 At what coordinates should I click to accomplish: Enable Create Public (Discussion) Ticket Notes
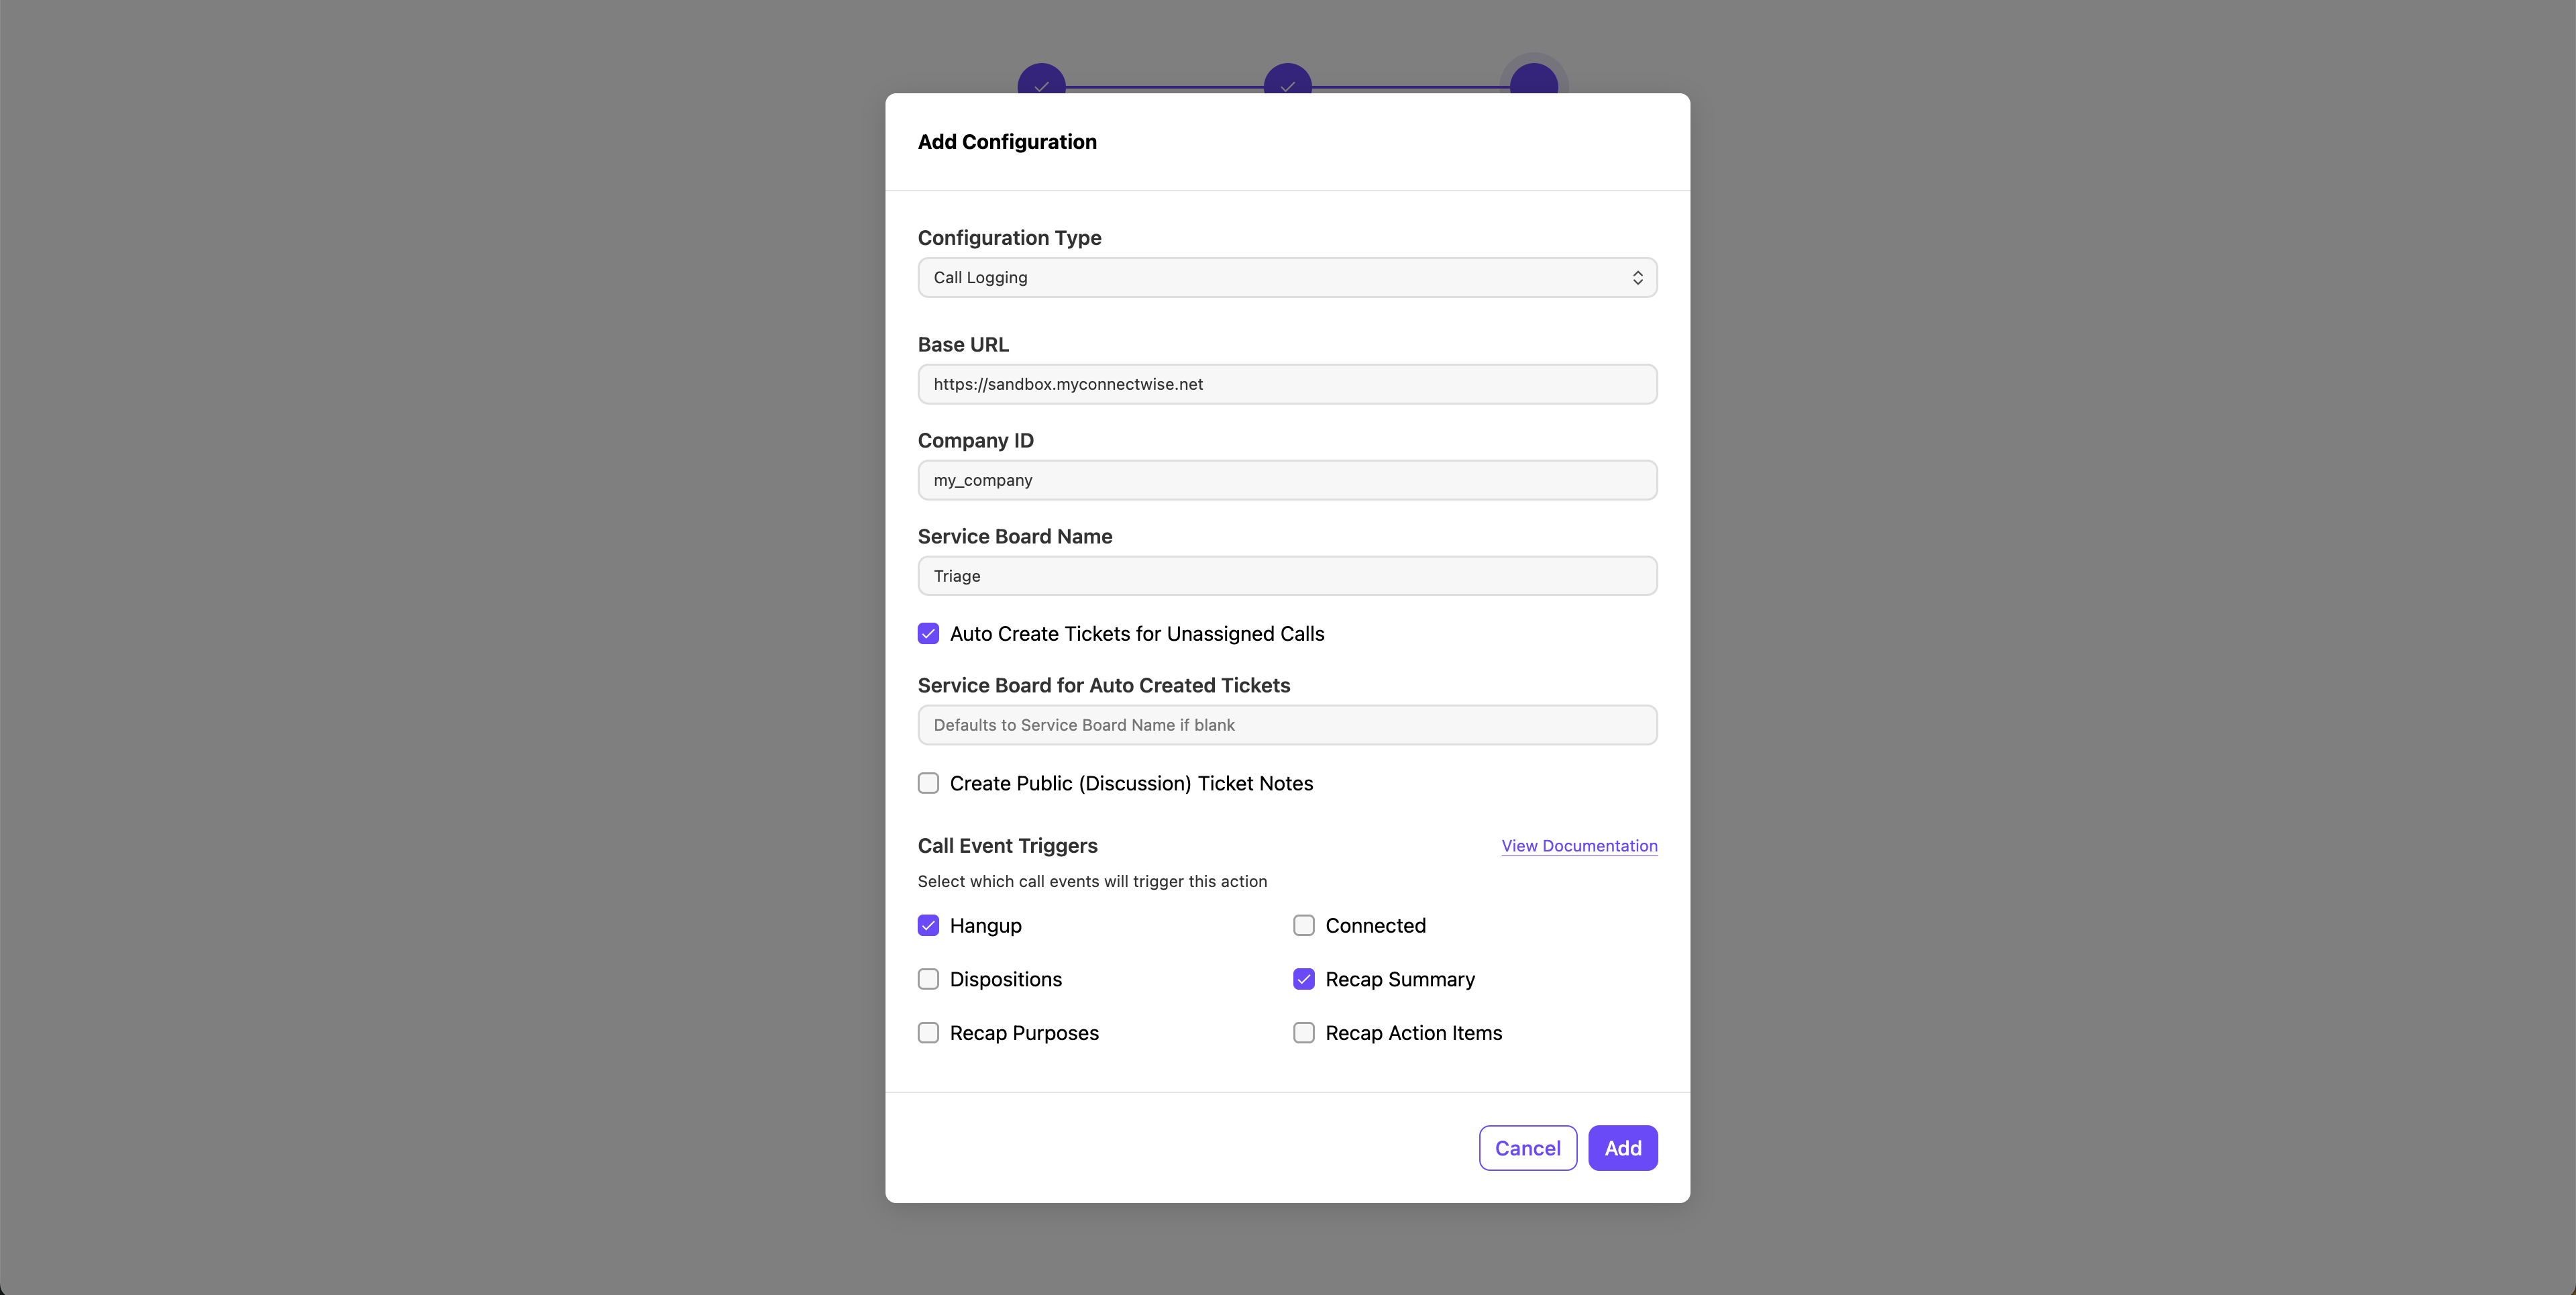(x=928, y=783)
